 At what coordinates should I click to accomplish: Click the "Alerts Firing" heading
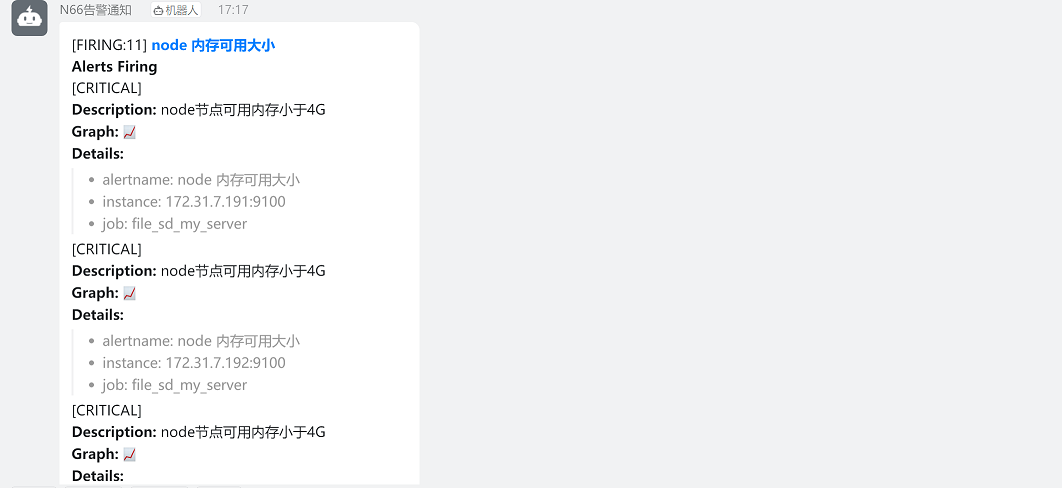pos(114,67)
